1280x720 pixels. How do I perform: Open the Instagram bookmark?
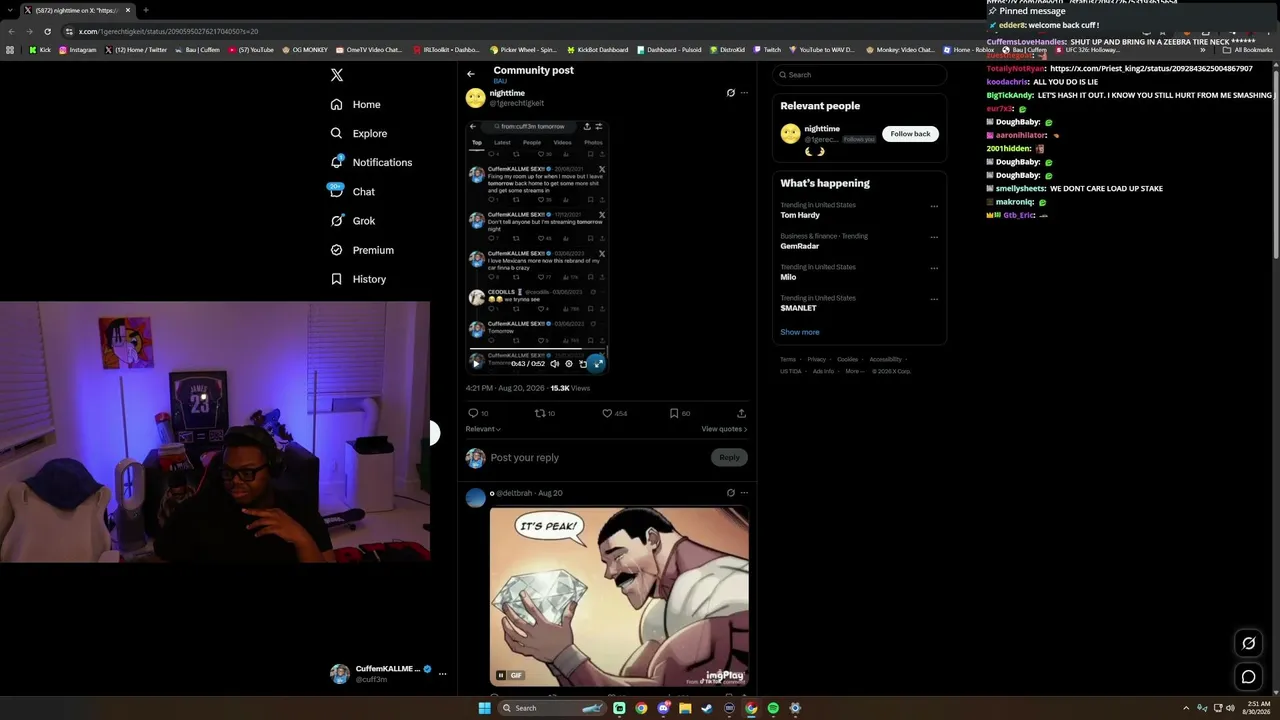[x=78, y=50]
